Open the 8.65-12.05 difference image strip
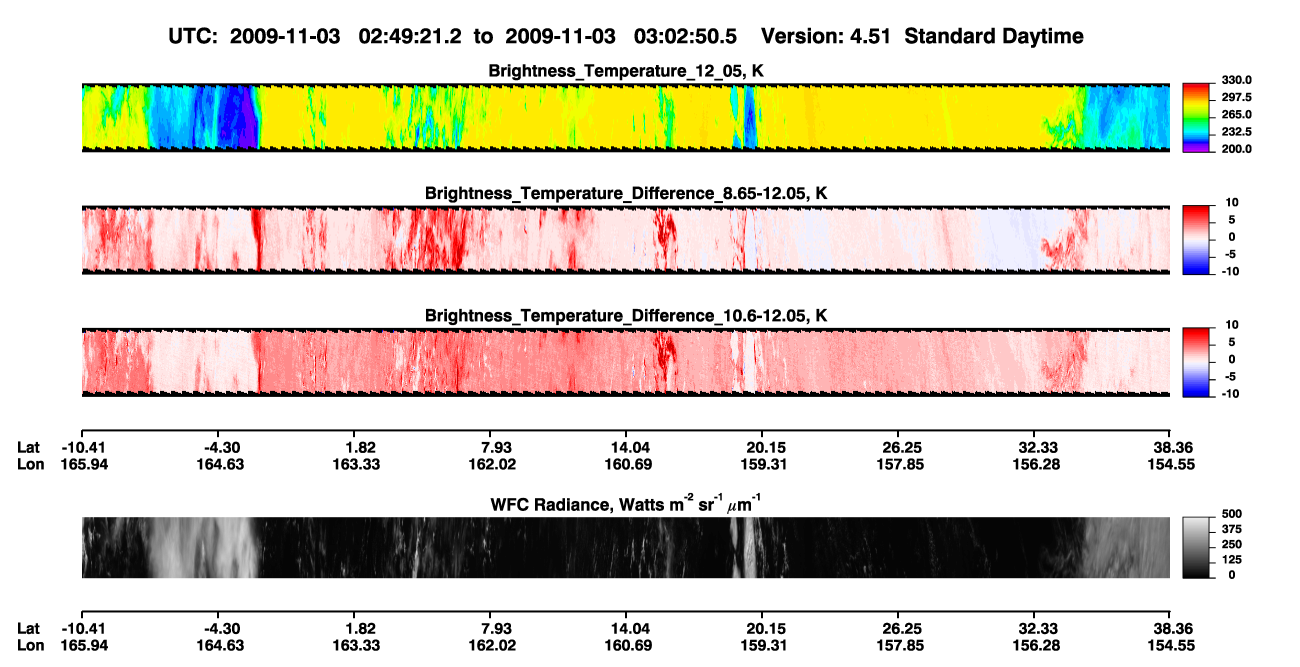Image resolution: width=1300 pixels, height=667 pixels. click(626, 240)
